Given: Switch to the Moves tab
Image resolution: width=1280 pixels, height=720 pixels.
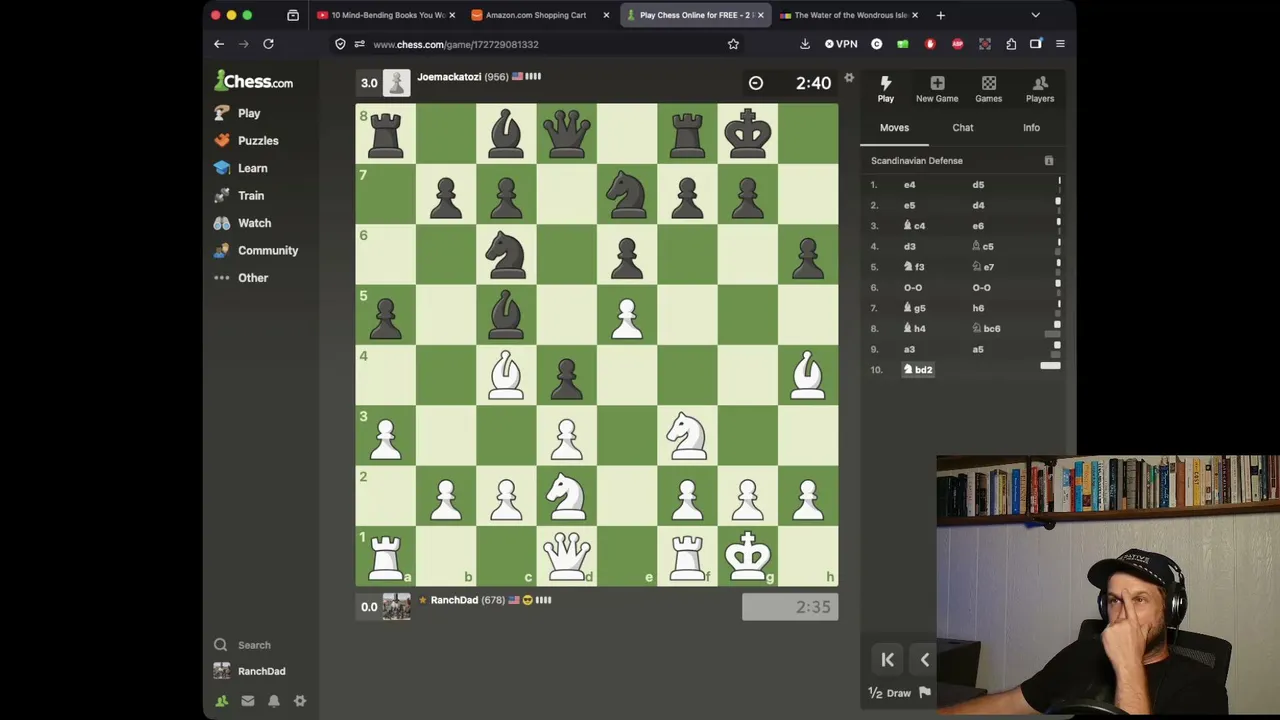Looking at the screenshot, I should click(x=894, y=128).
